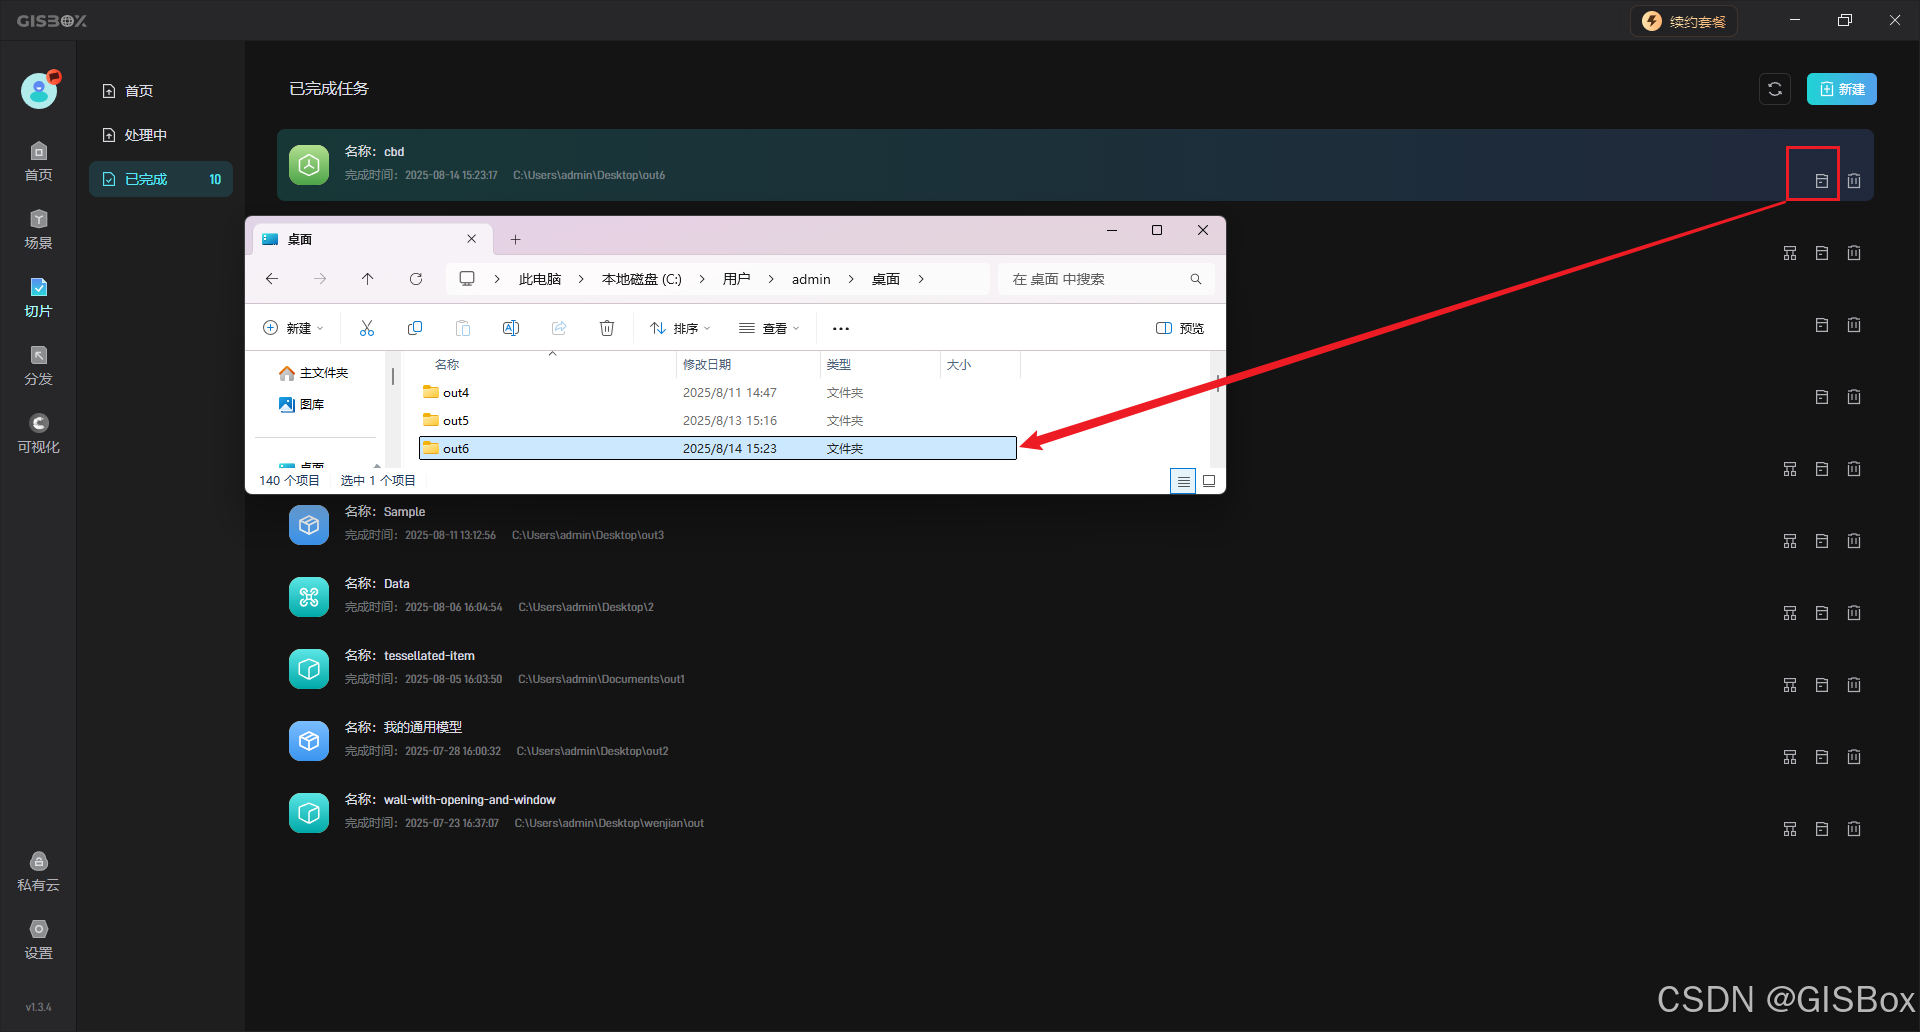
Task: Select the 已完成 item in task menu
Action: (161, 179)
